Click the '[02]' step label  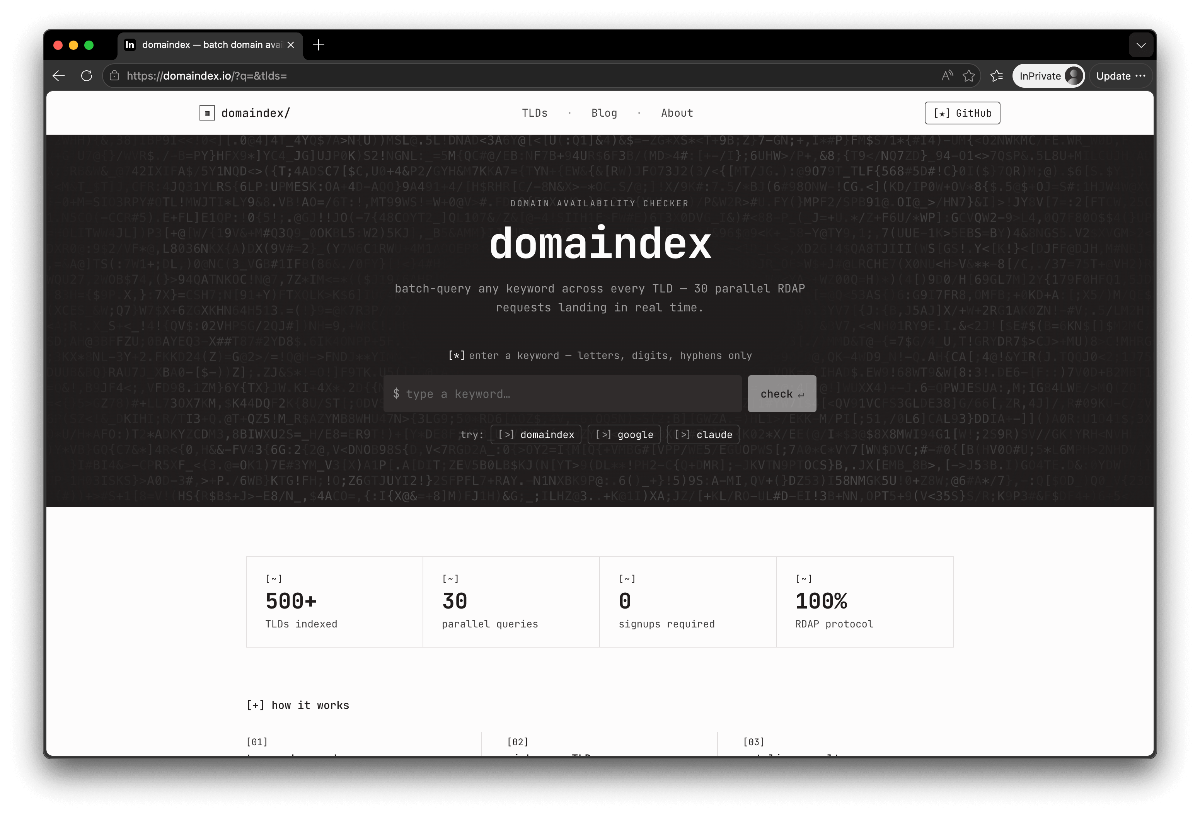point(518,742)
